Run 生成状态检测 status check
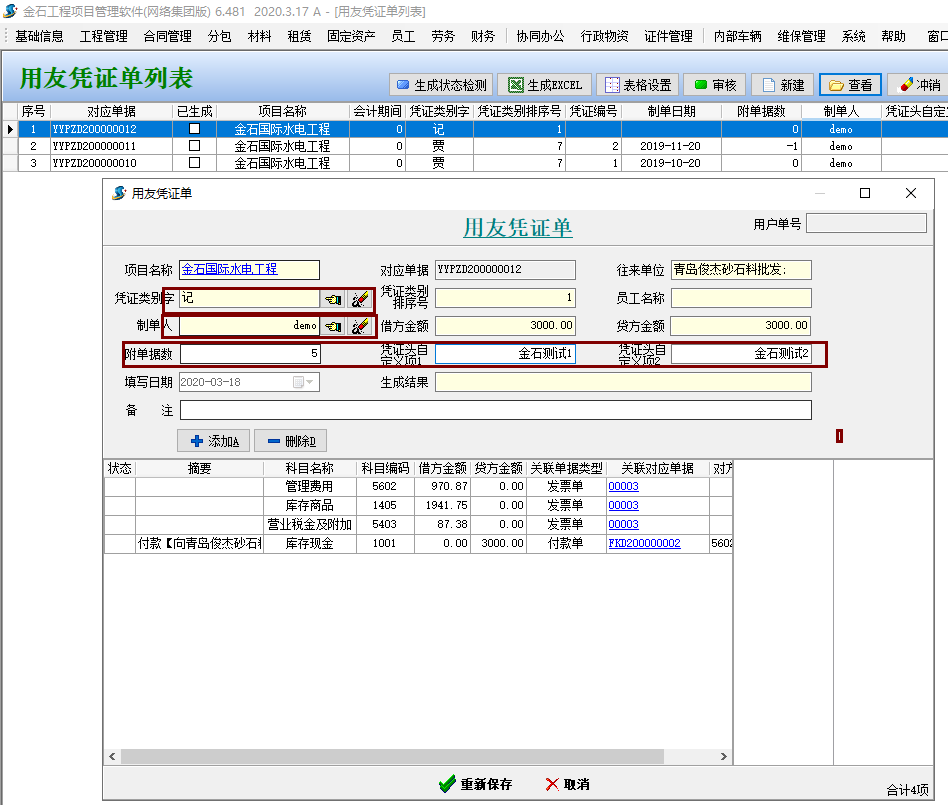The width and height of the screenshot is (948, 805). coord(440,85)
